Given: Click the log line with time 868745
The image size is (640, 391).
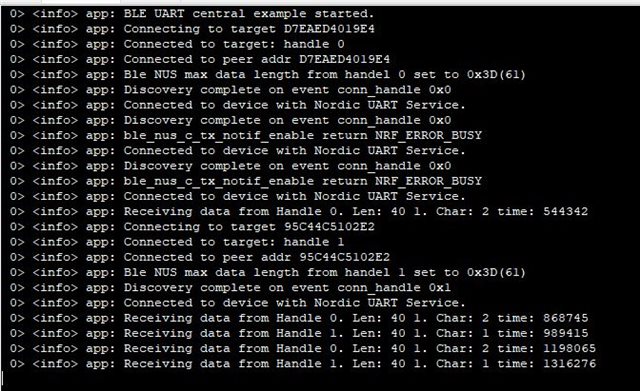Looking at the screenshot, I should point(298,318).
